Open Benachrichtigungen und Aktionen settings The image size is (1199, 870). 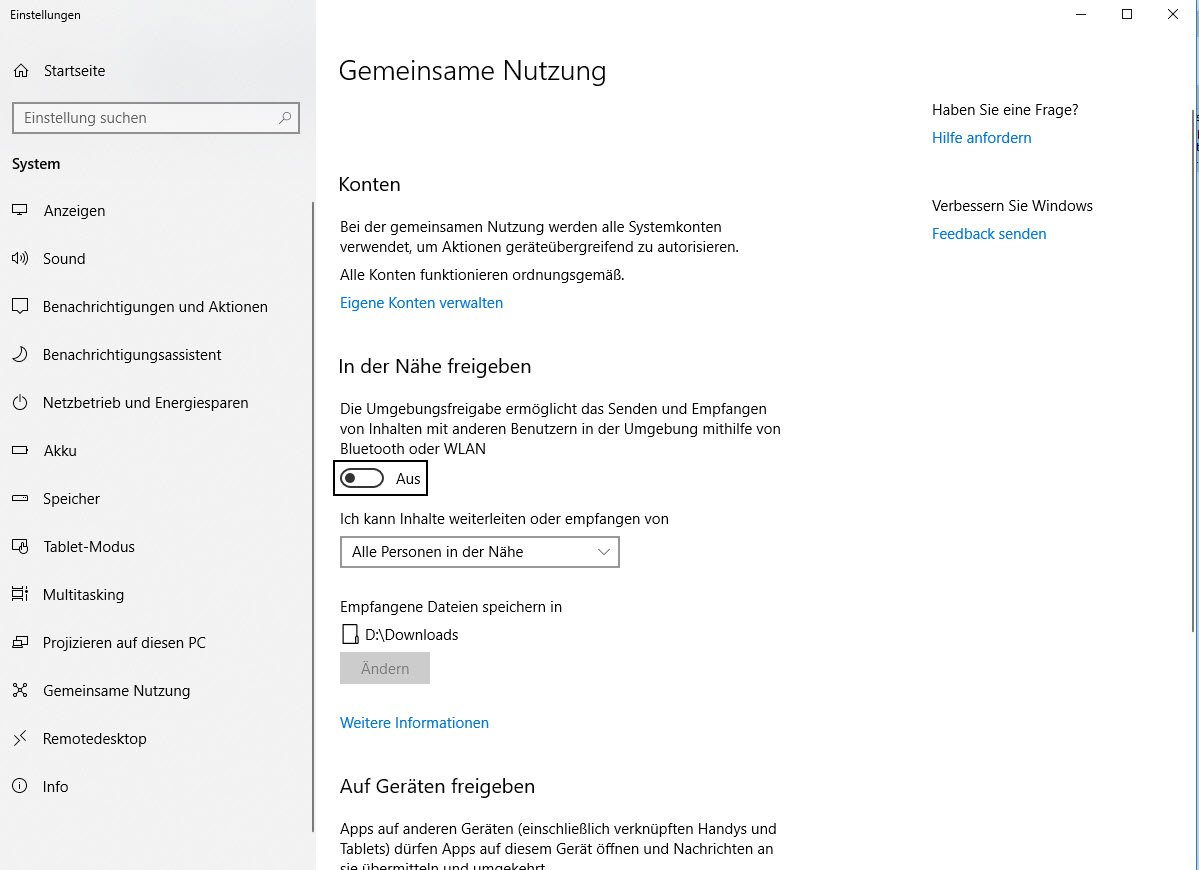[x=155, y=307]
